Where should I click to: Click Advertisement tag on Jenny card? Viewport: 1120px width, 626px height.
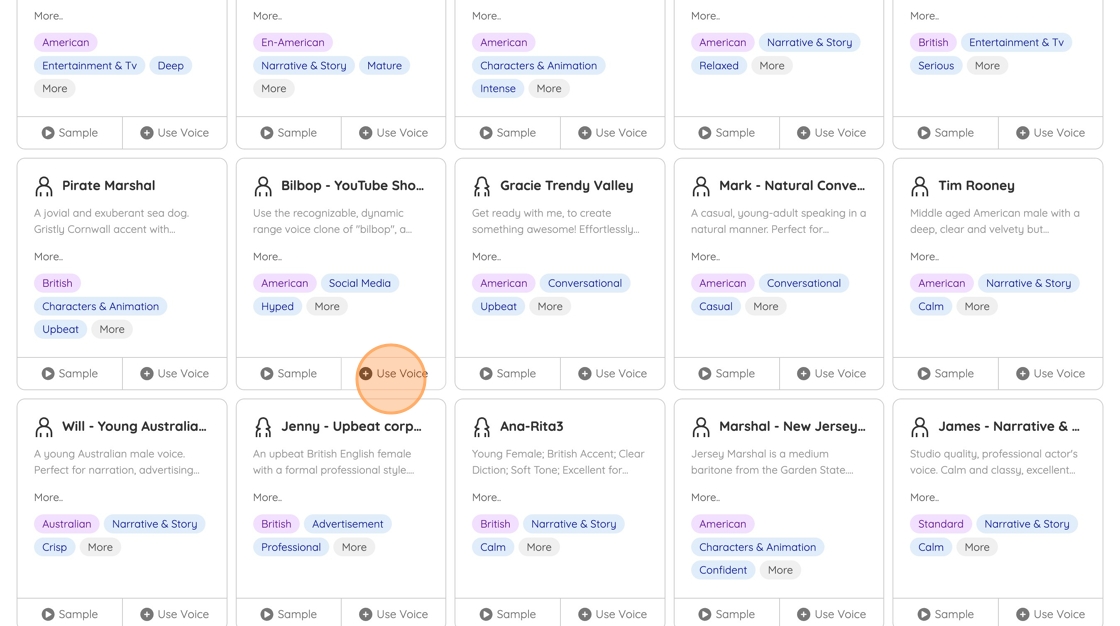click(347, 524)
